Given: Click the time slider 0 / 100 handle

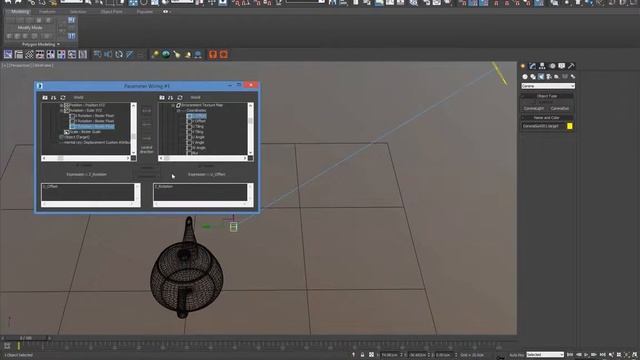Looking at the screenshot, I should tap(26, 338).
